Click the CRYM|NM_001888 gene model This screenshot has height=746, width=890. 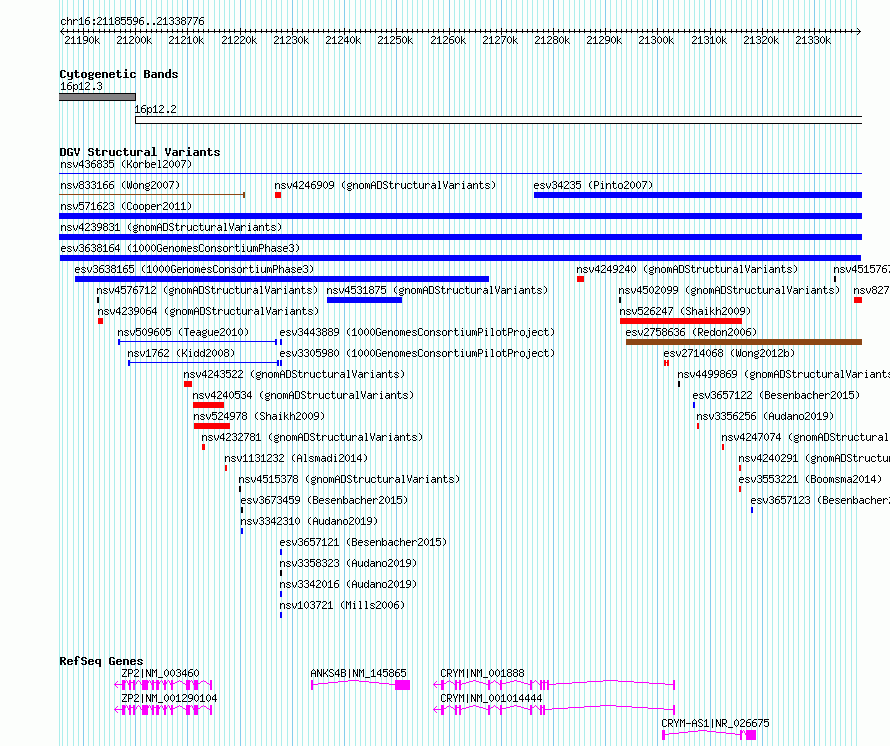coord(554,685)
